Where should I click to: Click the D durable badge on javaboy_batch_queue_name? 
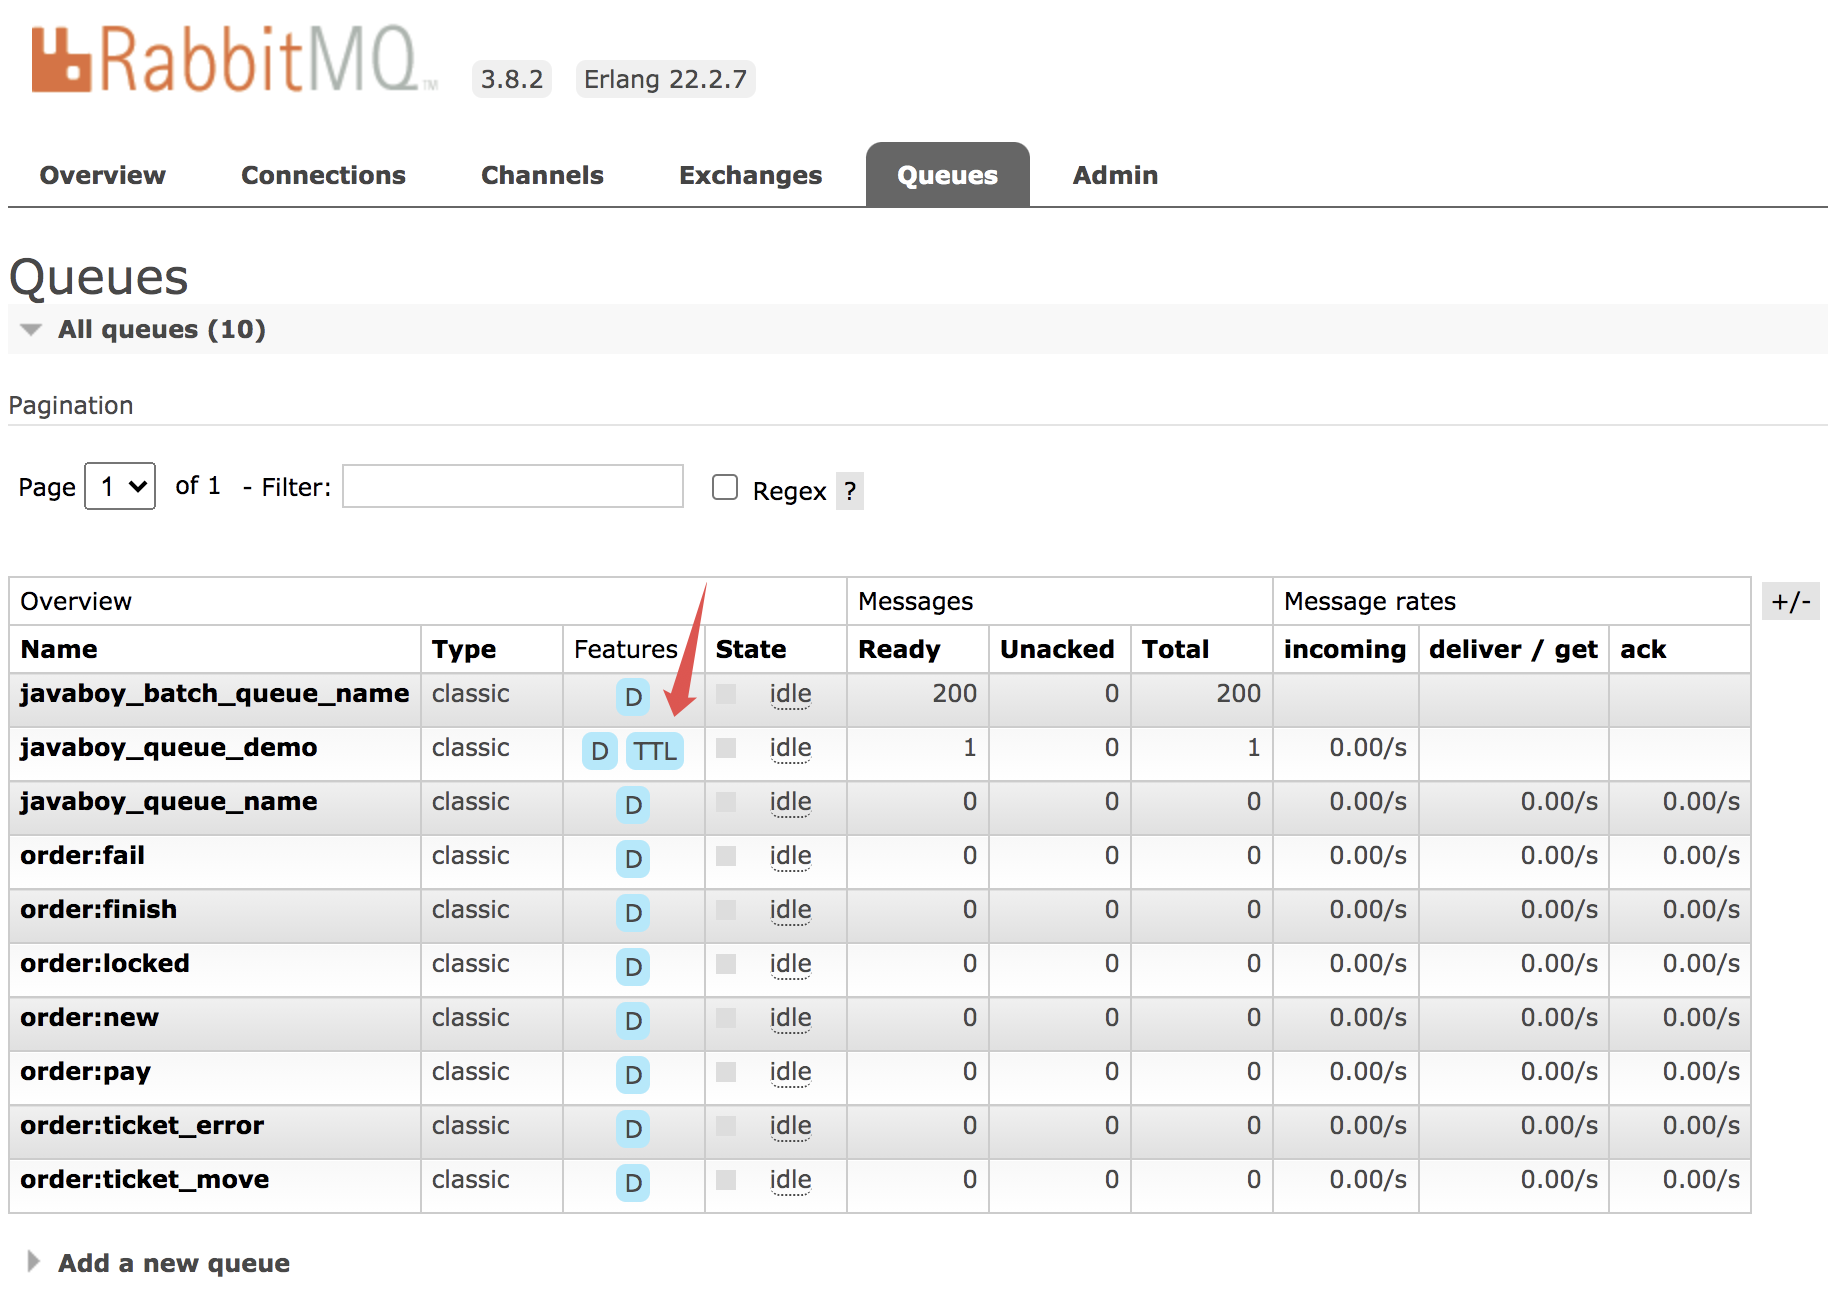click(x=632, y=697)
